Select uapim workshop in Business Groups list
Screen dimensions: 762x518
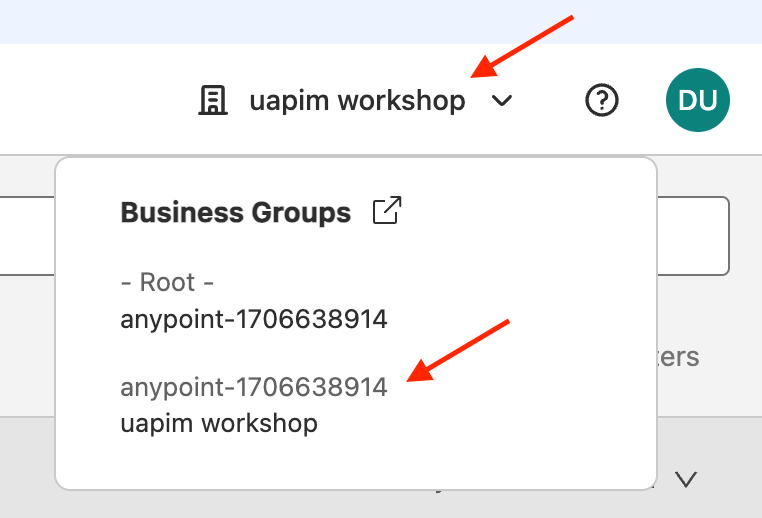click(x=218, y=423)
